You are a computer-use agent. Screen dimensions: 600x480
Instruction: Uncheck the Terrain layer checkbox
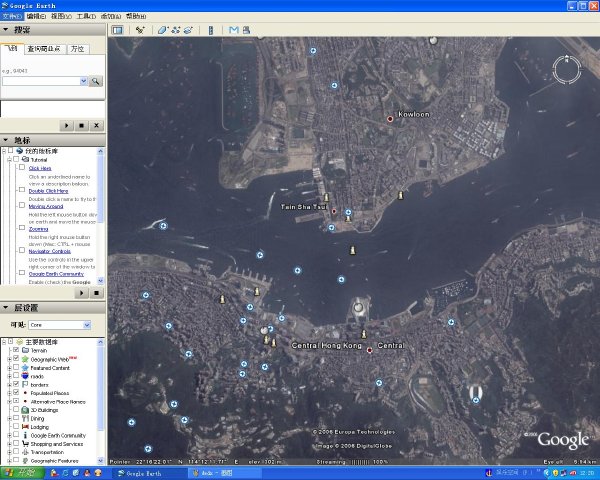coord(16,350)
